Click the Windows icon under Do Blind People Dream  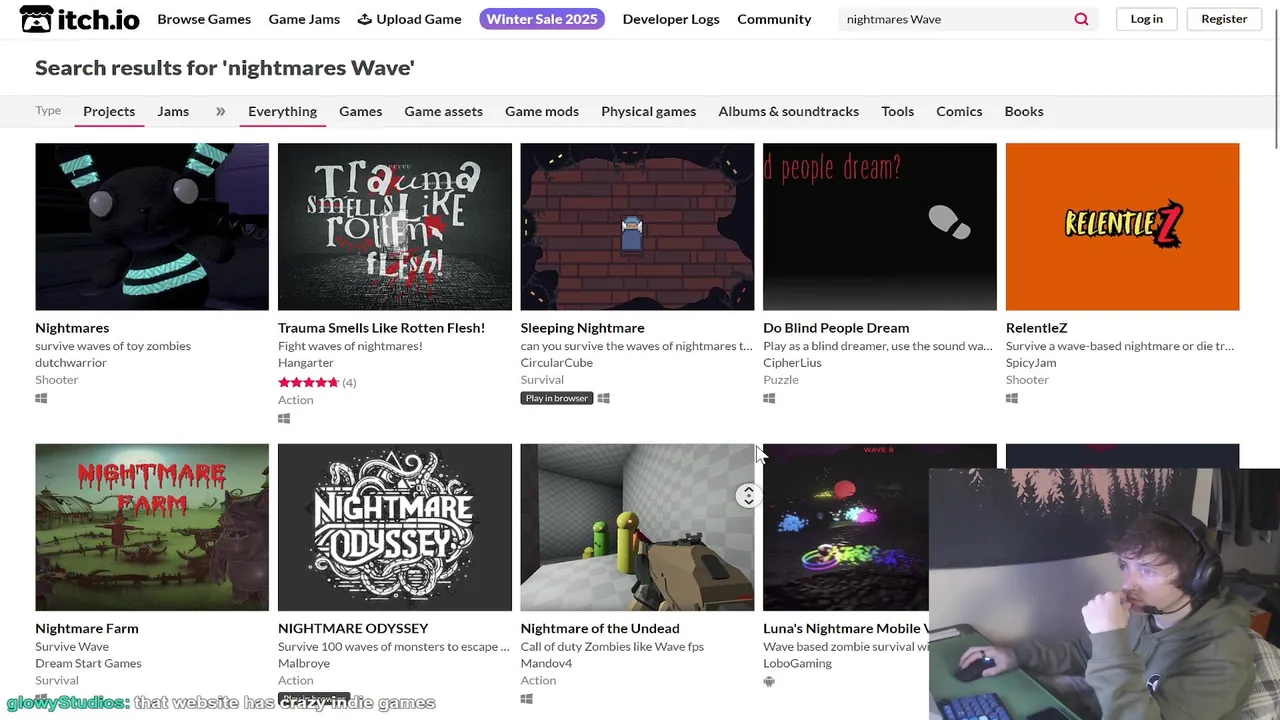click(x=769, y=398)
